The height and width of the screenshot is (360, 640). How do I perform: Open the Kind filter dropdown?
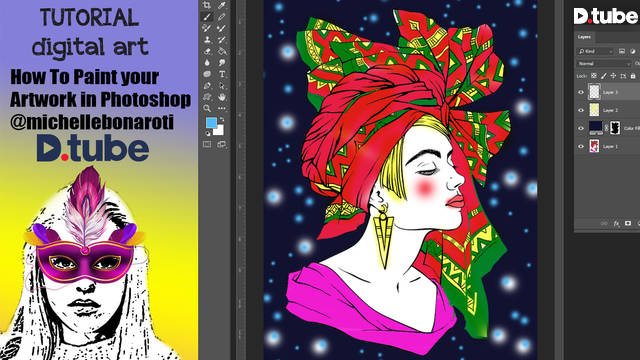pos(596,51)
